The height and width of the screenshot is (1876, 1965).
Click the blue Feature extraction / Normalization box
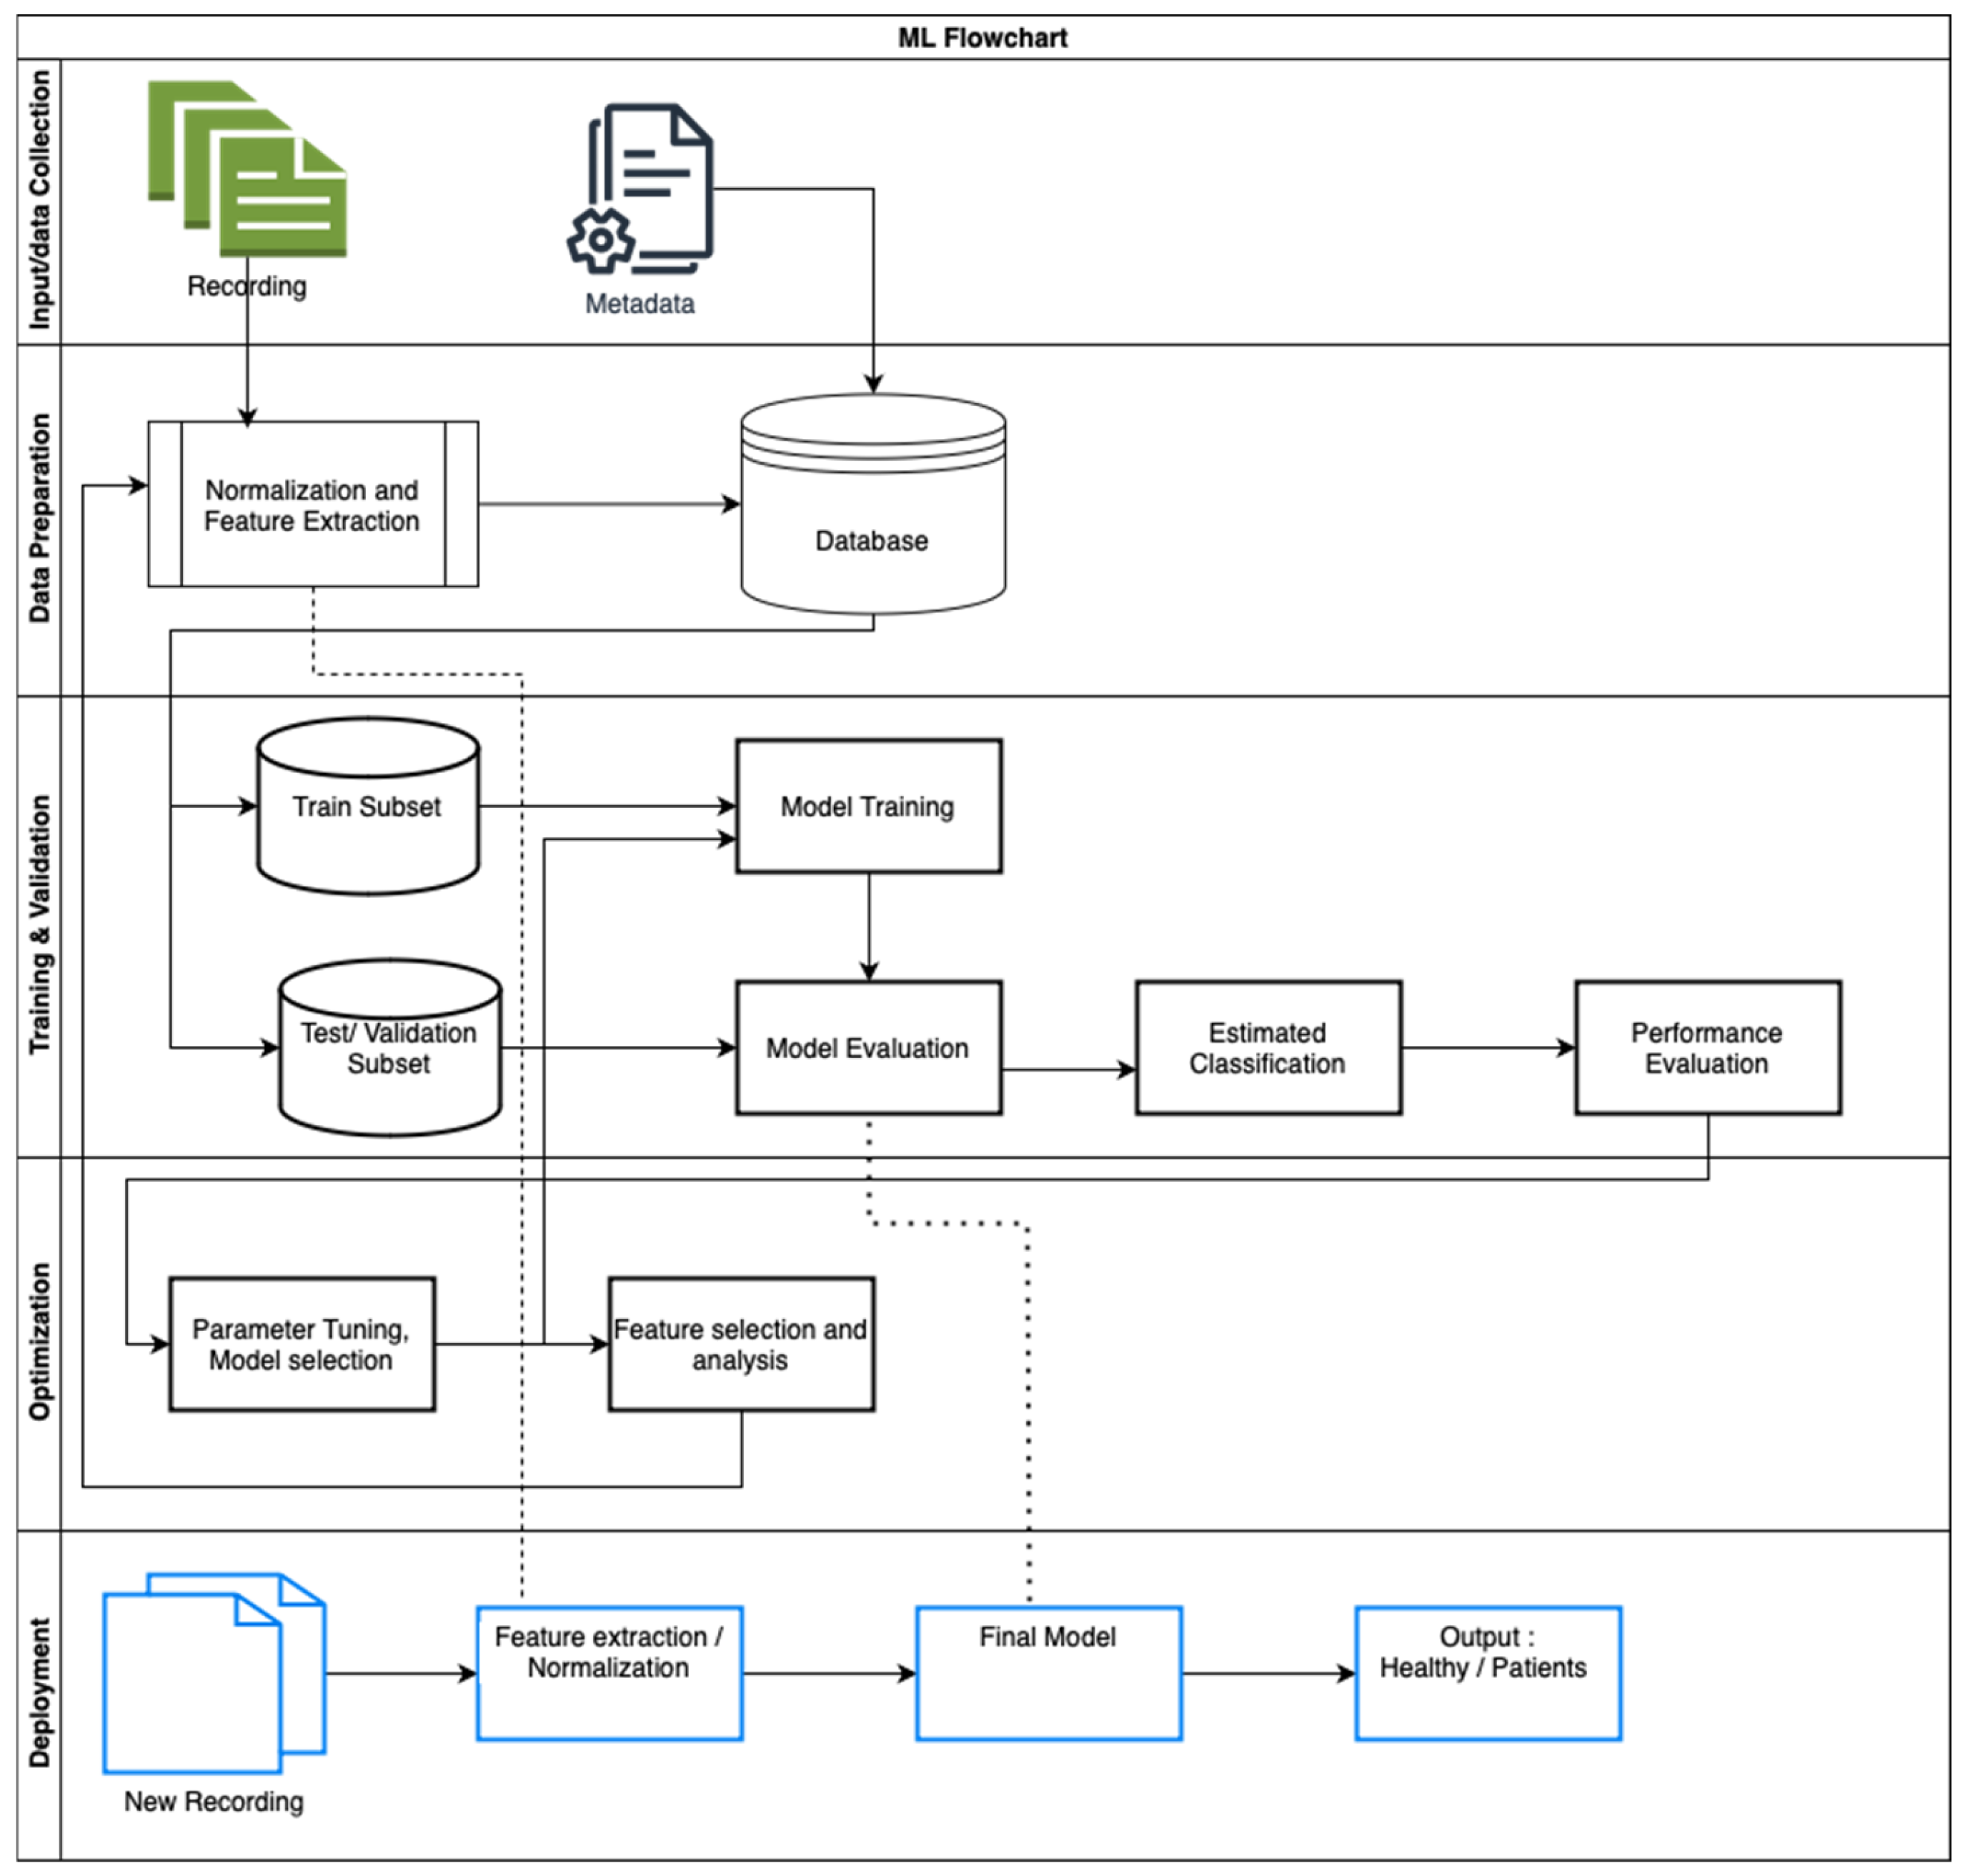609,1673
